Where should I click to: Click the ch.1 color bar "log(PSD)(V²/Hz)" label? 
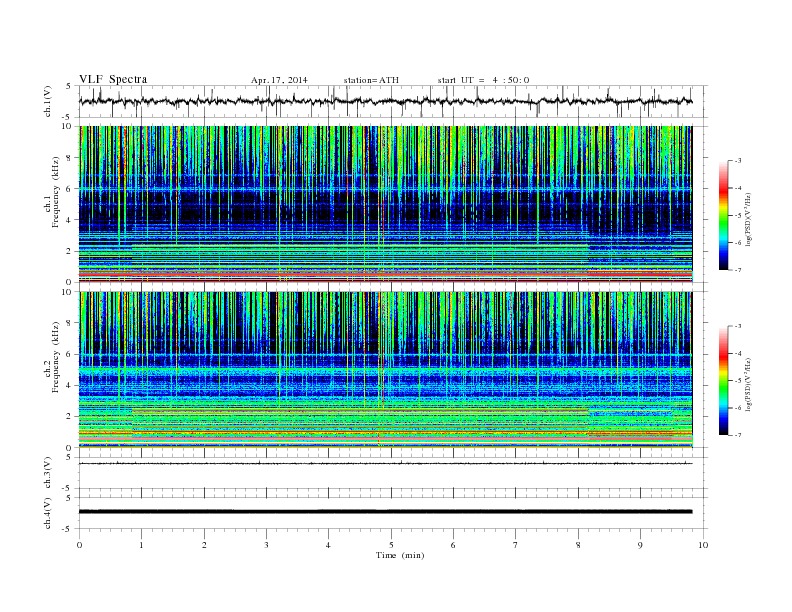pyautogui.click(x=748, y=218)
